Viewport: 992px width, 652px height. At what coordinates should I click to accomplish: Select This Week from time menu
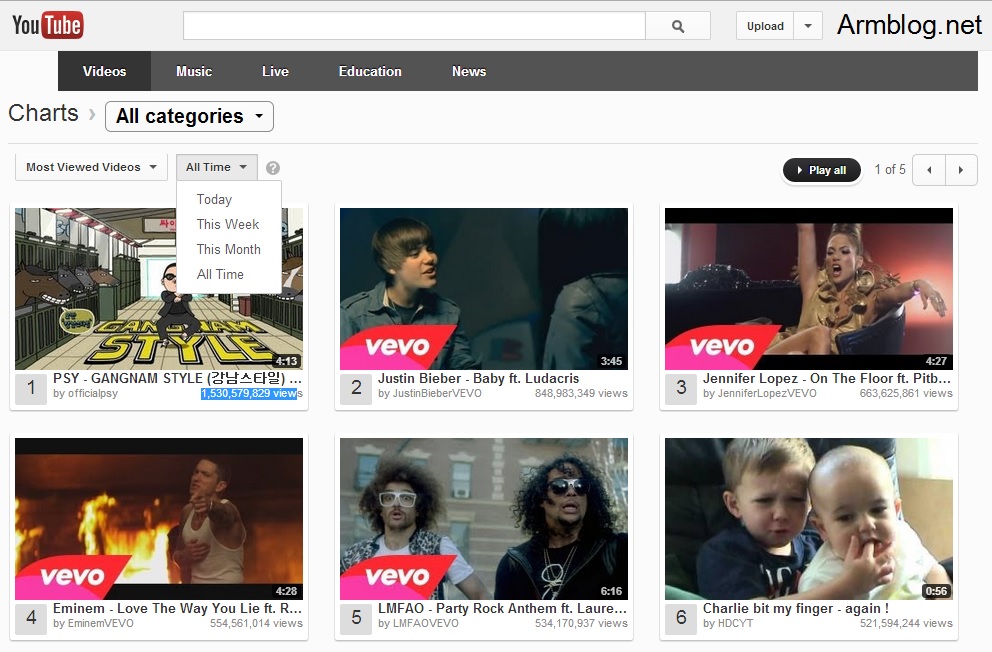pos(228,225)
